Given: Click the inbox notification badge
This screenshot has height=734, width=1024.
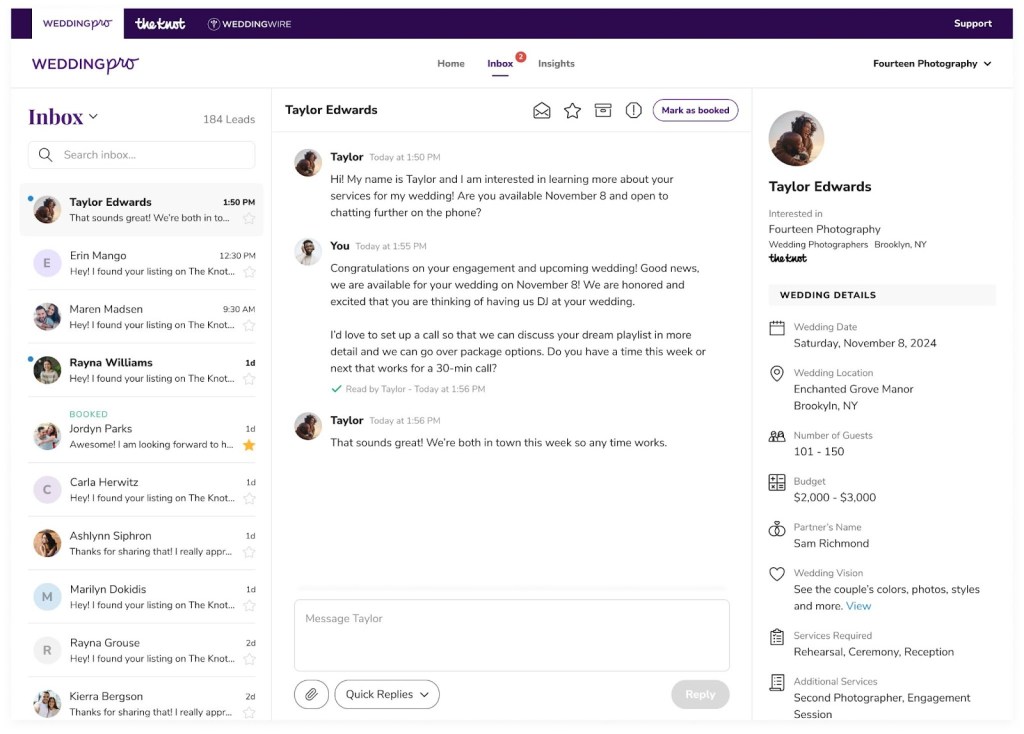Looking at the screenshot, I should 520,57.
